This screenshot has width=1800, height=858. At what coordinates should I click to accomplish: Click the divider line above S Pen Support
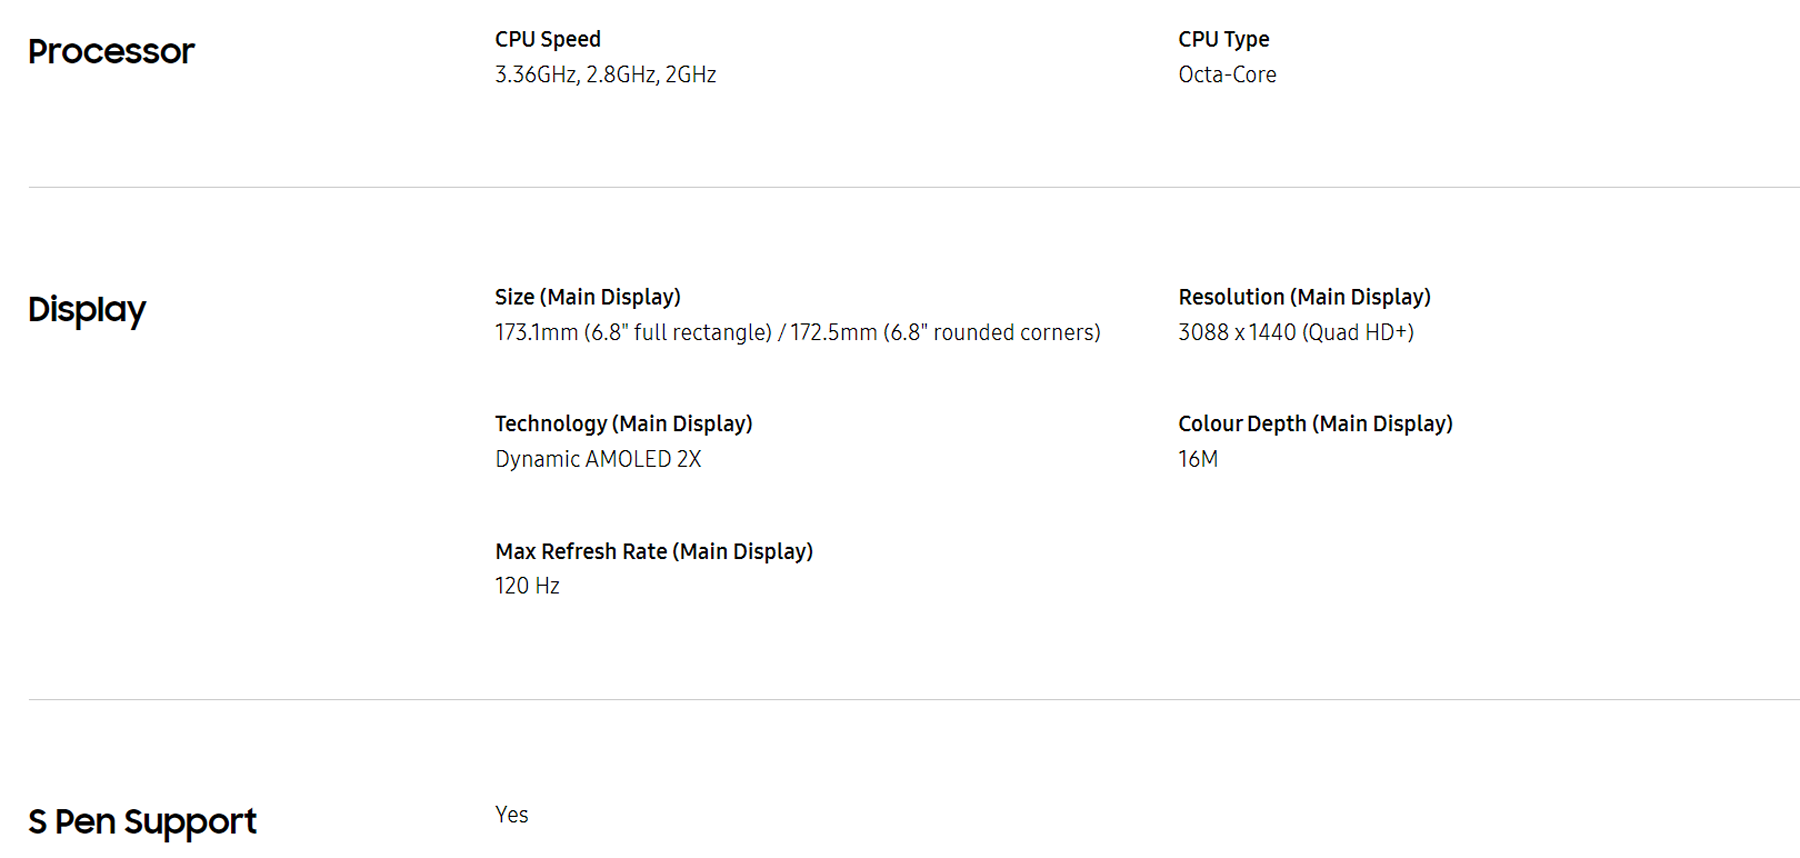pos(900,699)
